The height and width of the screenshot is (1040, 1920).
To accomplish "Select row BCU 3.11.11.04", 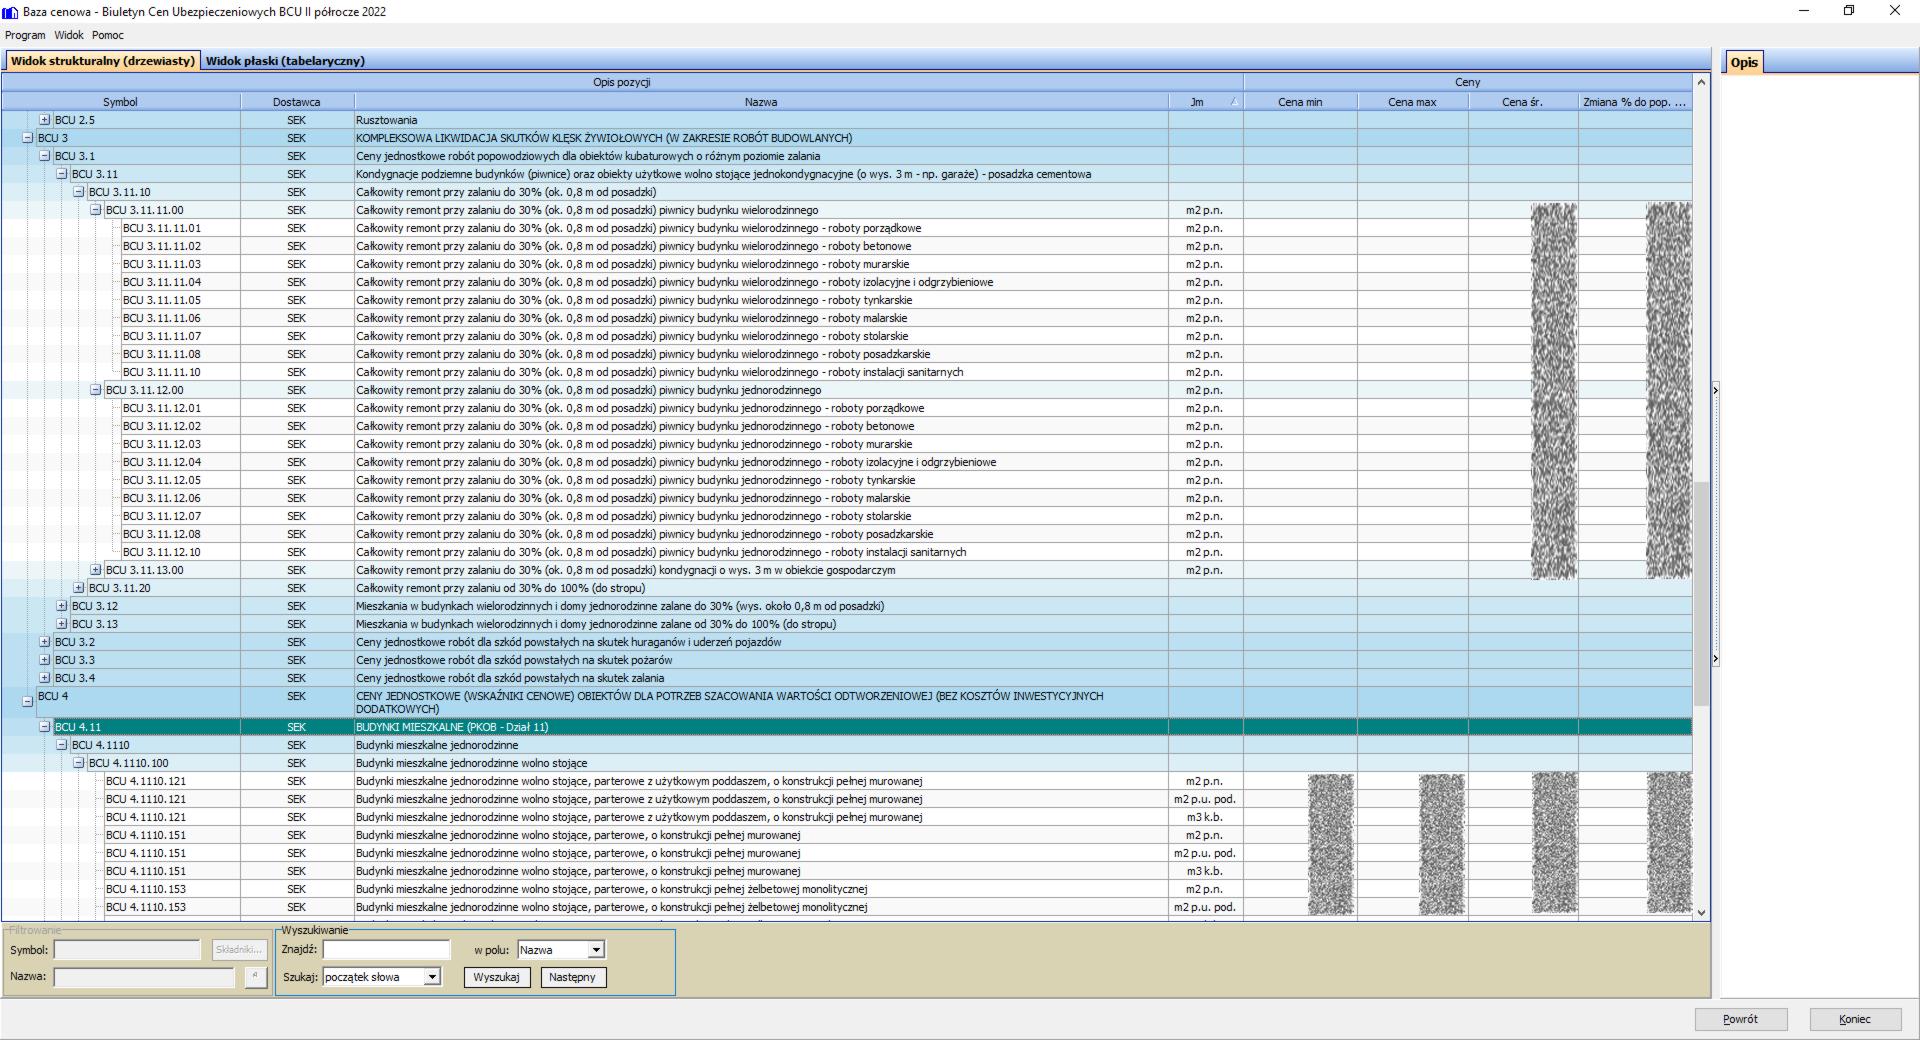I will click(x=846, y=282).
